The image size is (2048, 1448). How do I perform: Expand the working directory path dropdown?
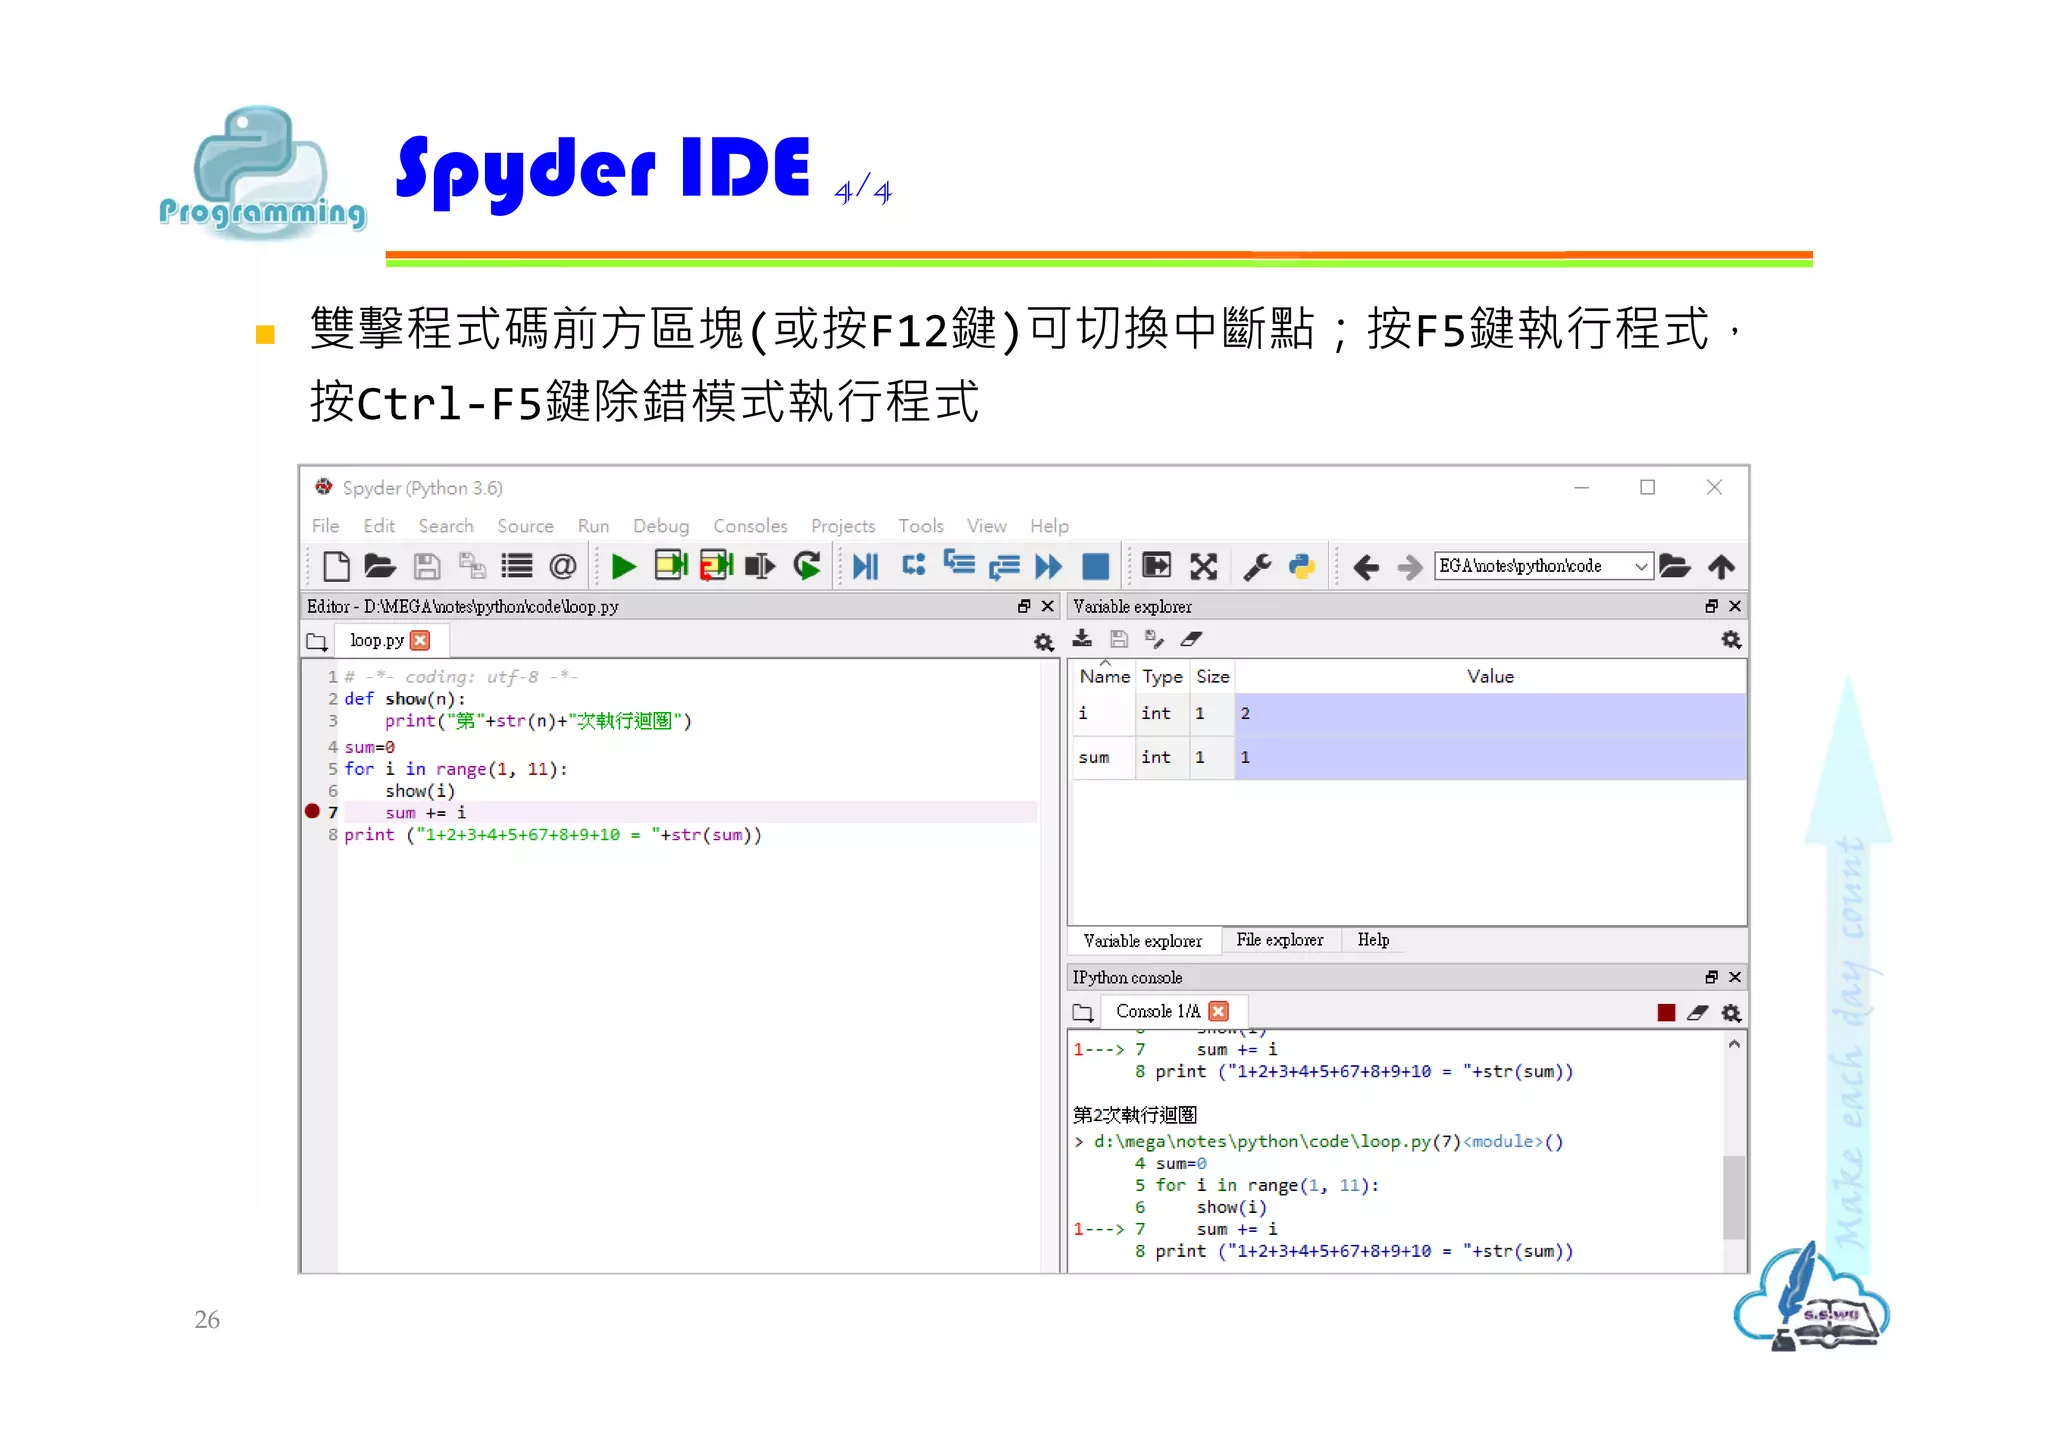pyautogui.click(x=1640, y=567)
